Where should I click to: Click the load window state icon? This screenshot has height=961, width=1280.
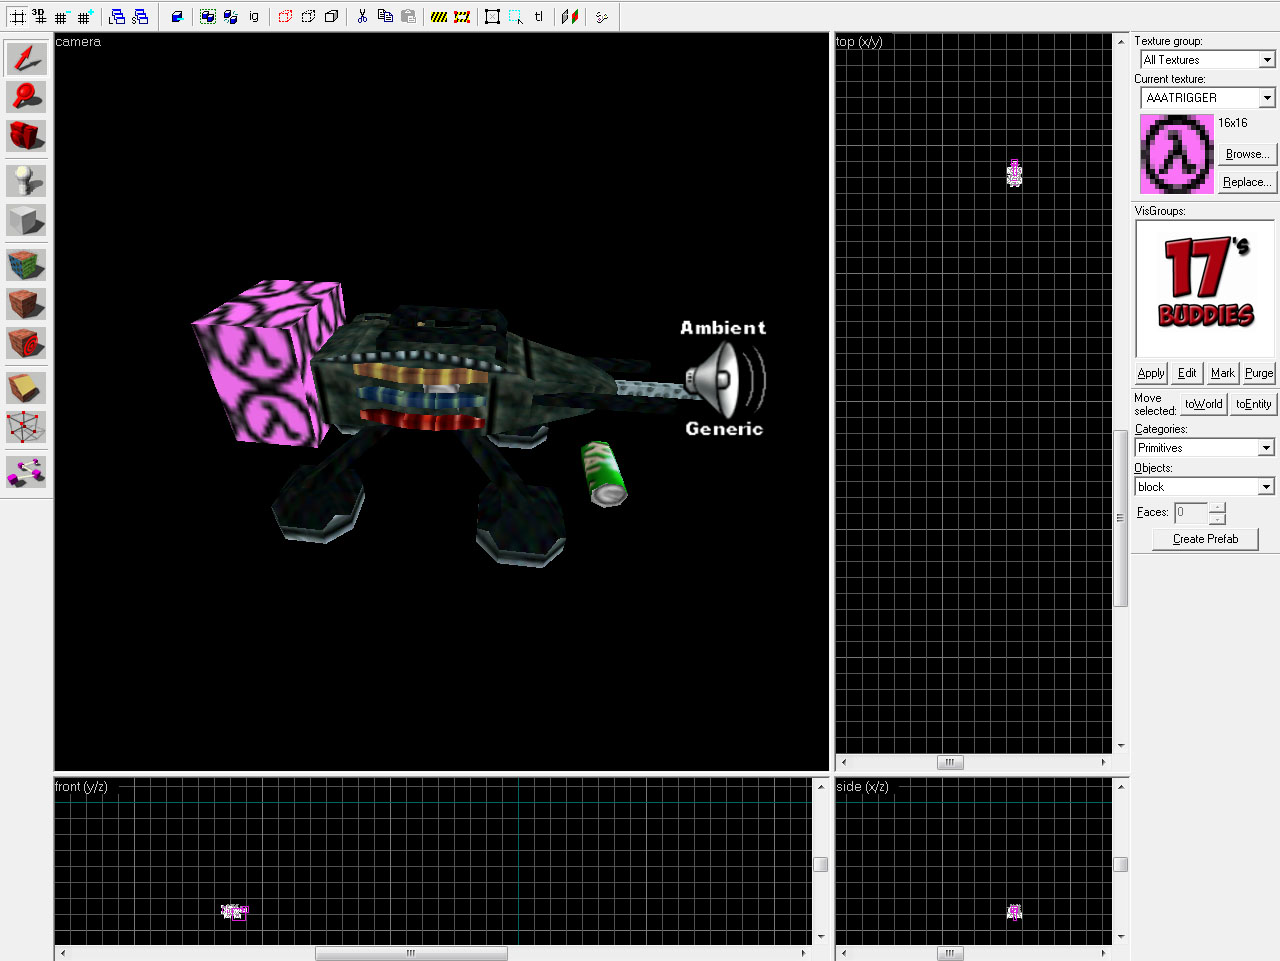tap(117, 16)
